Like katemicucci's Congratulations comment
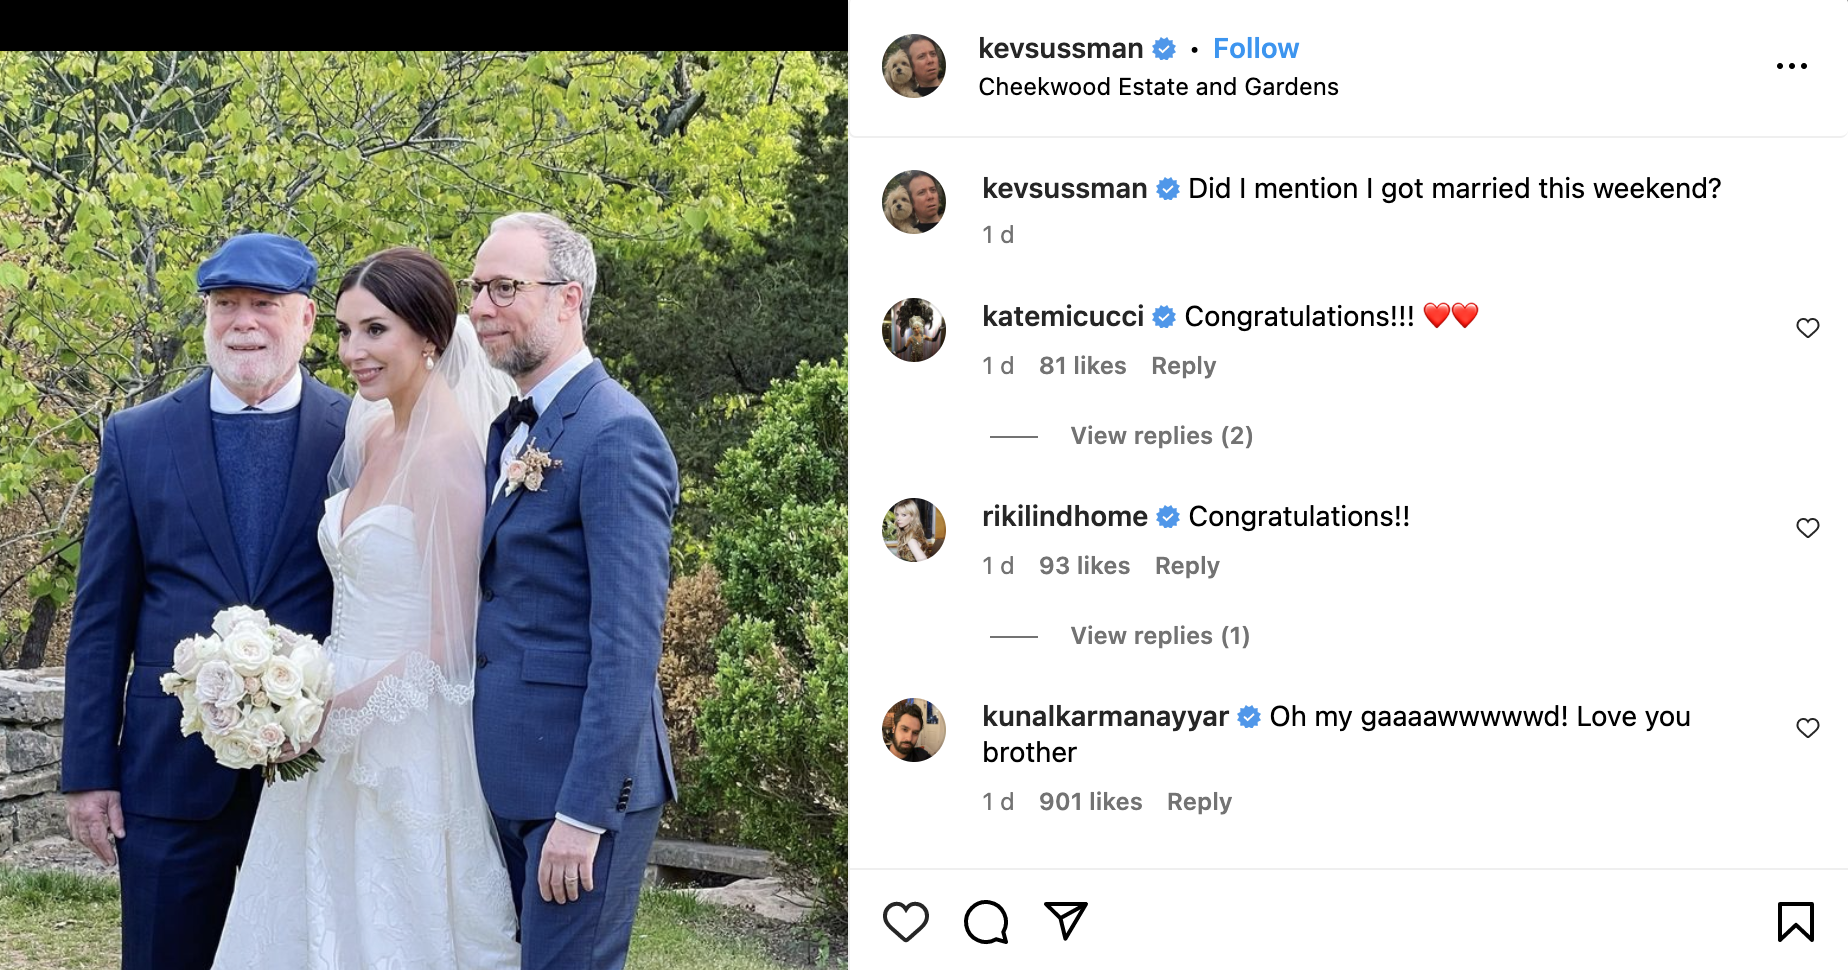 pos(1807,328)
